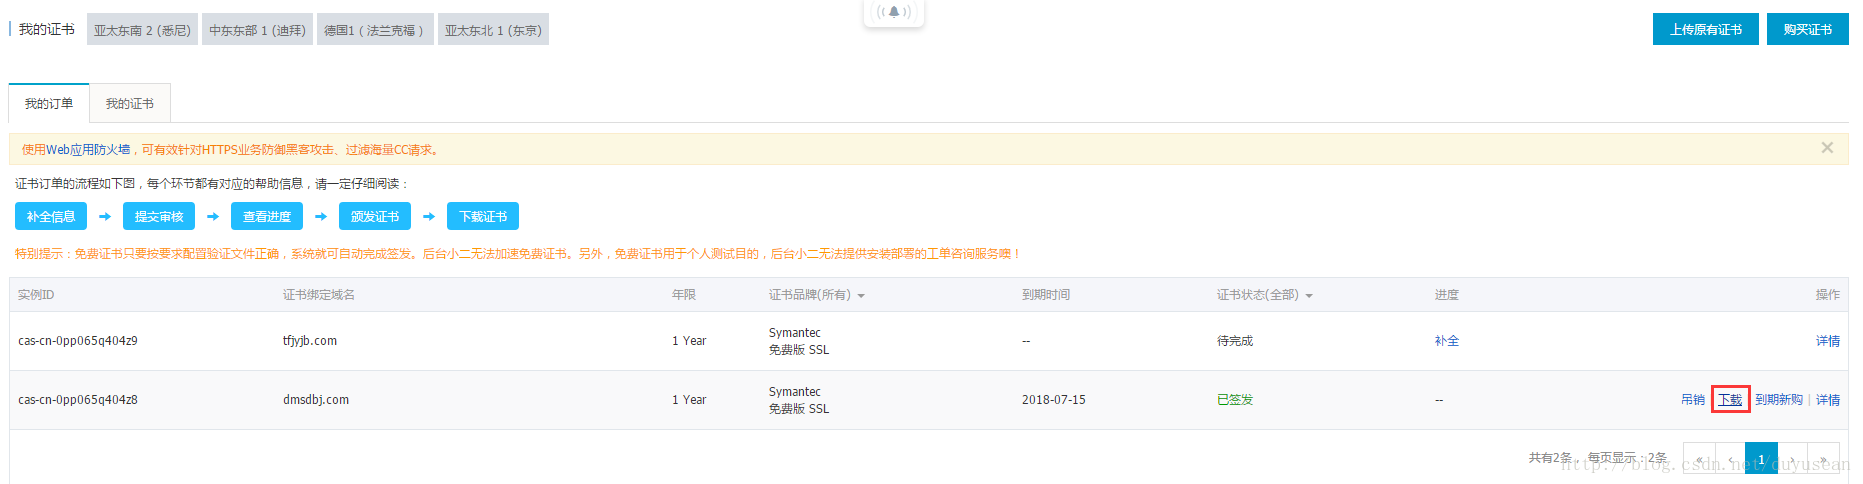Click the 补全信息 workflow step button
The image size is (1863, 484).
click(x=51, y=216)
